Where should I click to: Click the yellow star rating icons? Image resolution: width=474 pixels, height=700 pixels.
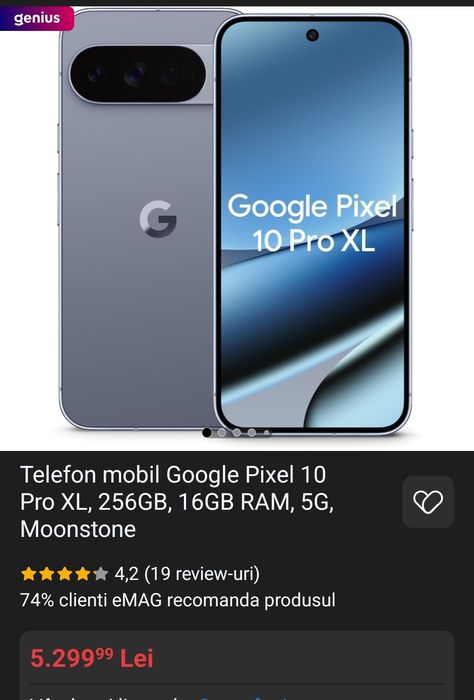[x=64, y=574]
